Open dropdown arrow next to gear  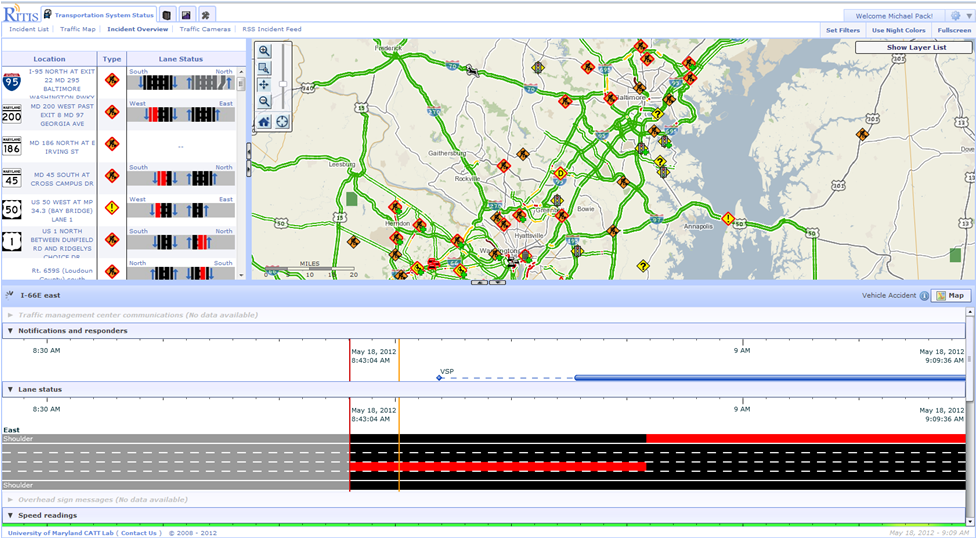(968, 16)
